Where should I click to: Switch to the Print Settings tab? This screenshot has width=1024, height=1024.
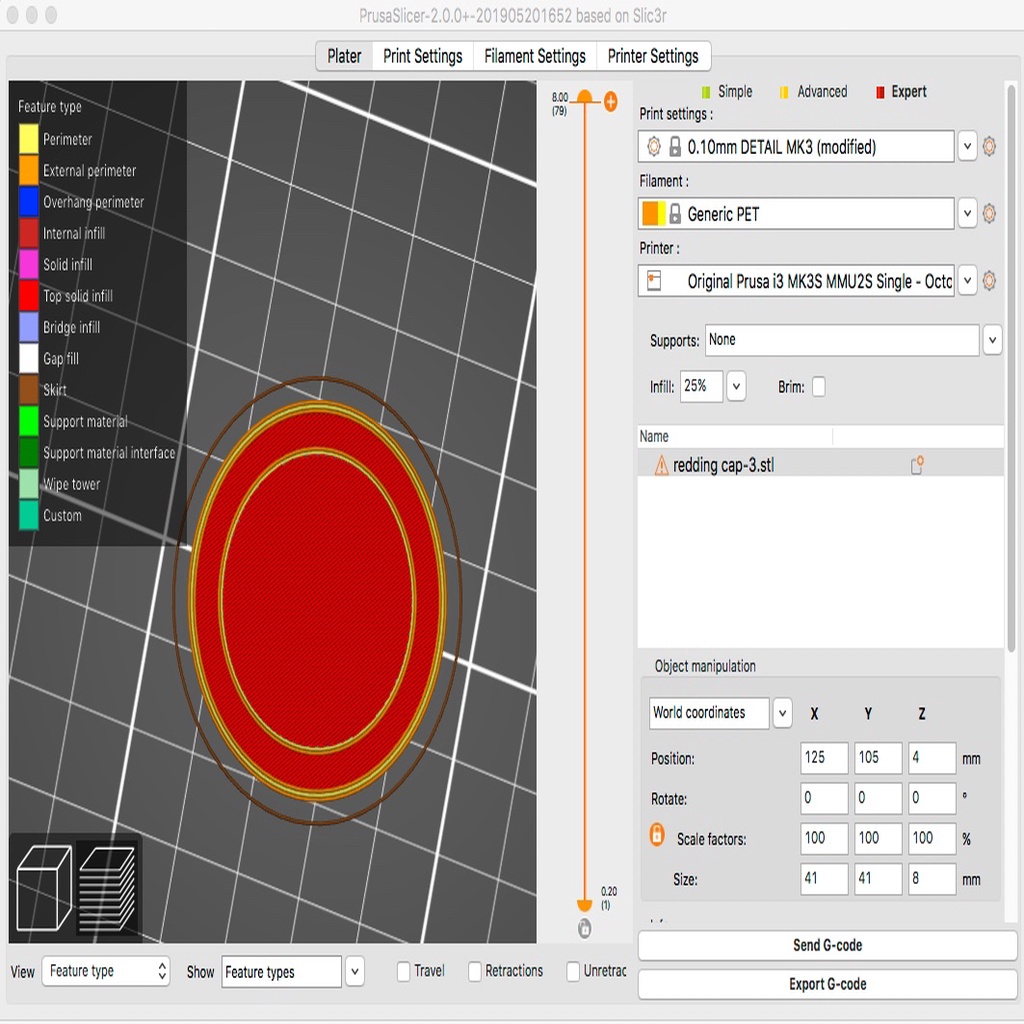pos(423,56)
